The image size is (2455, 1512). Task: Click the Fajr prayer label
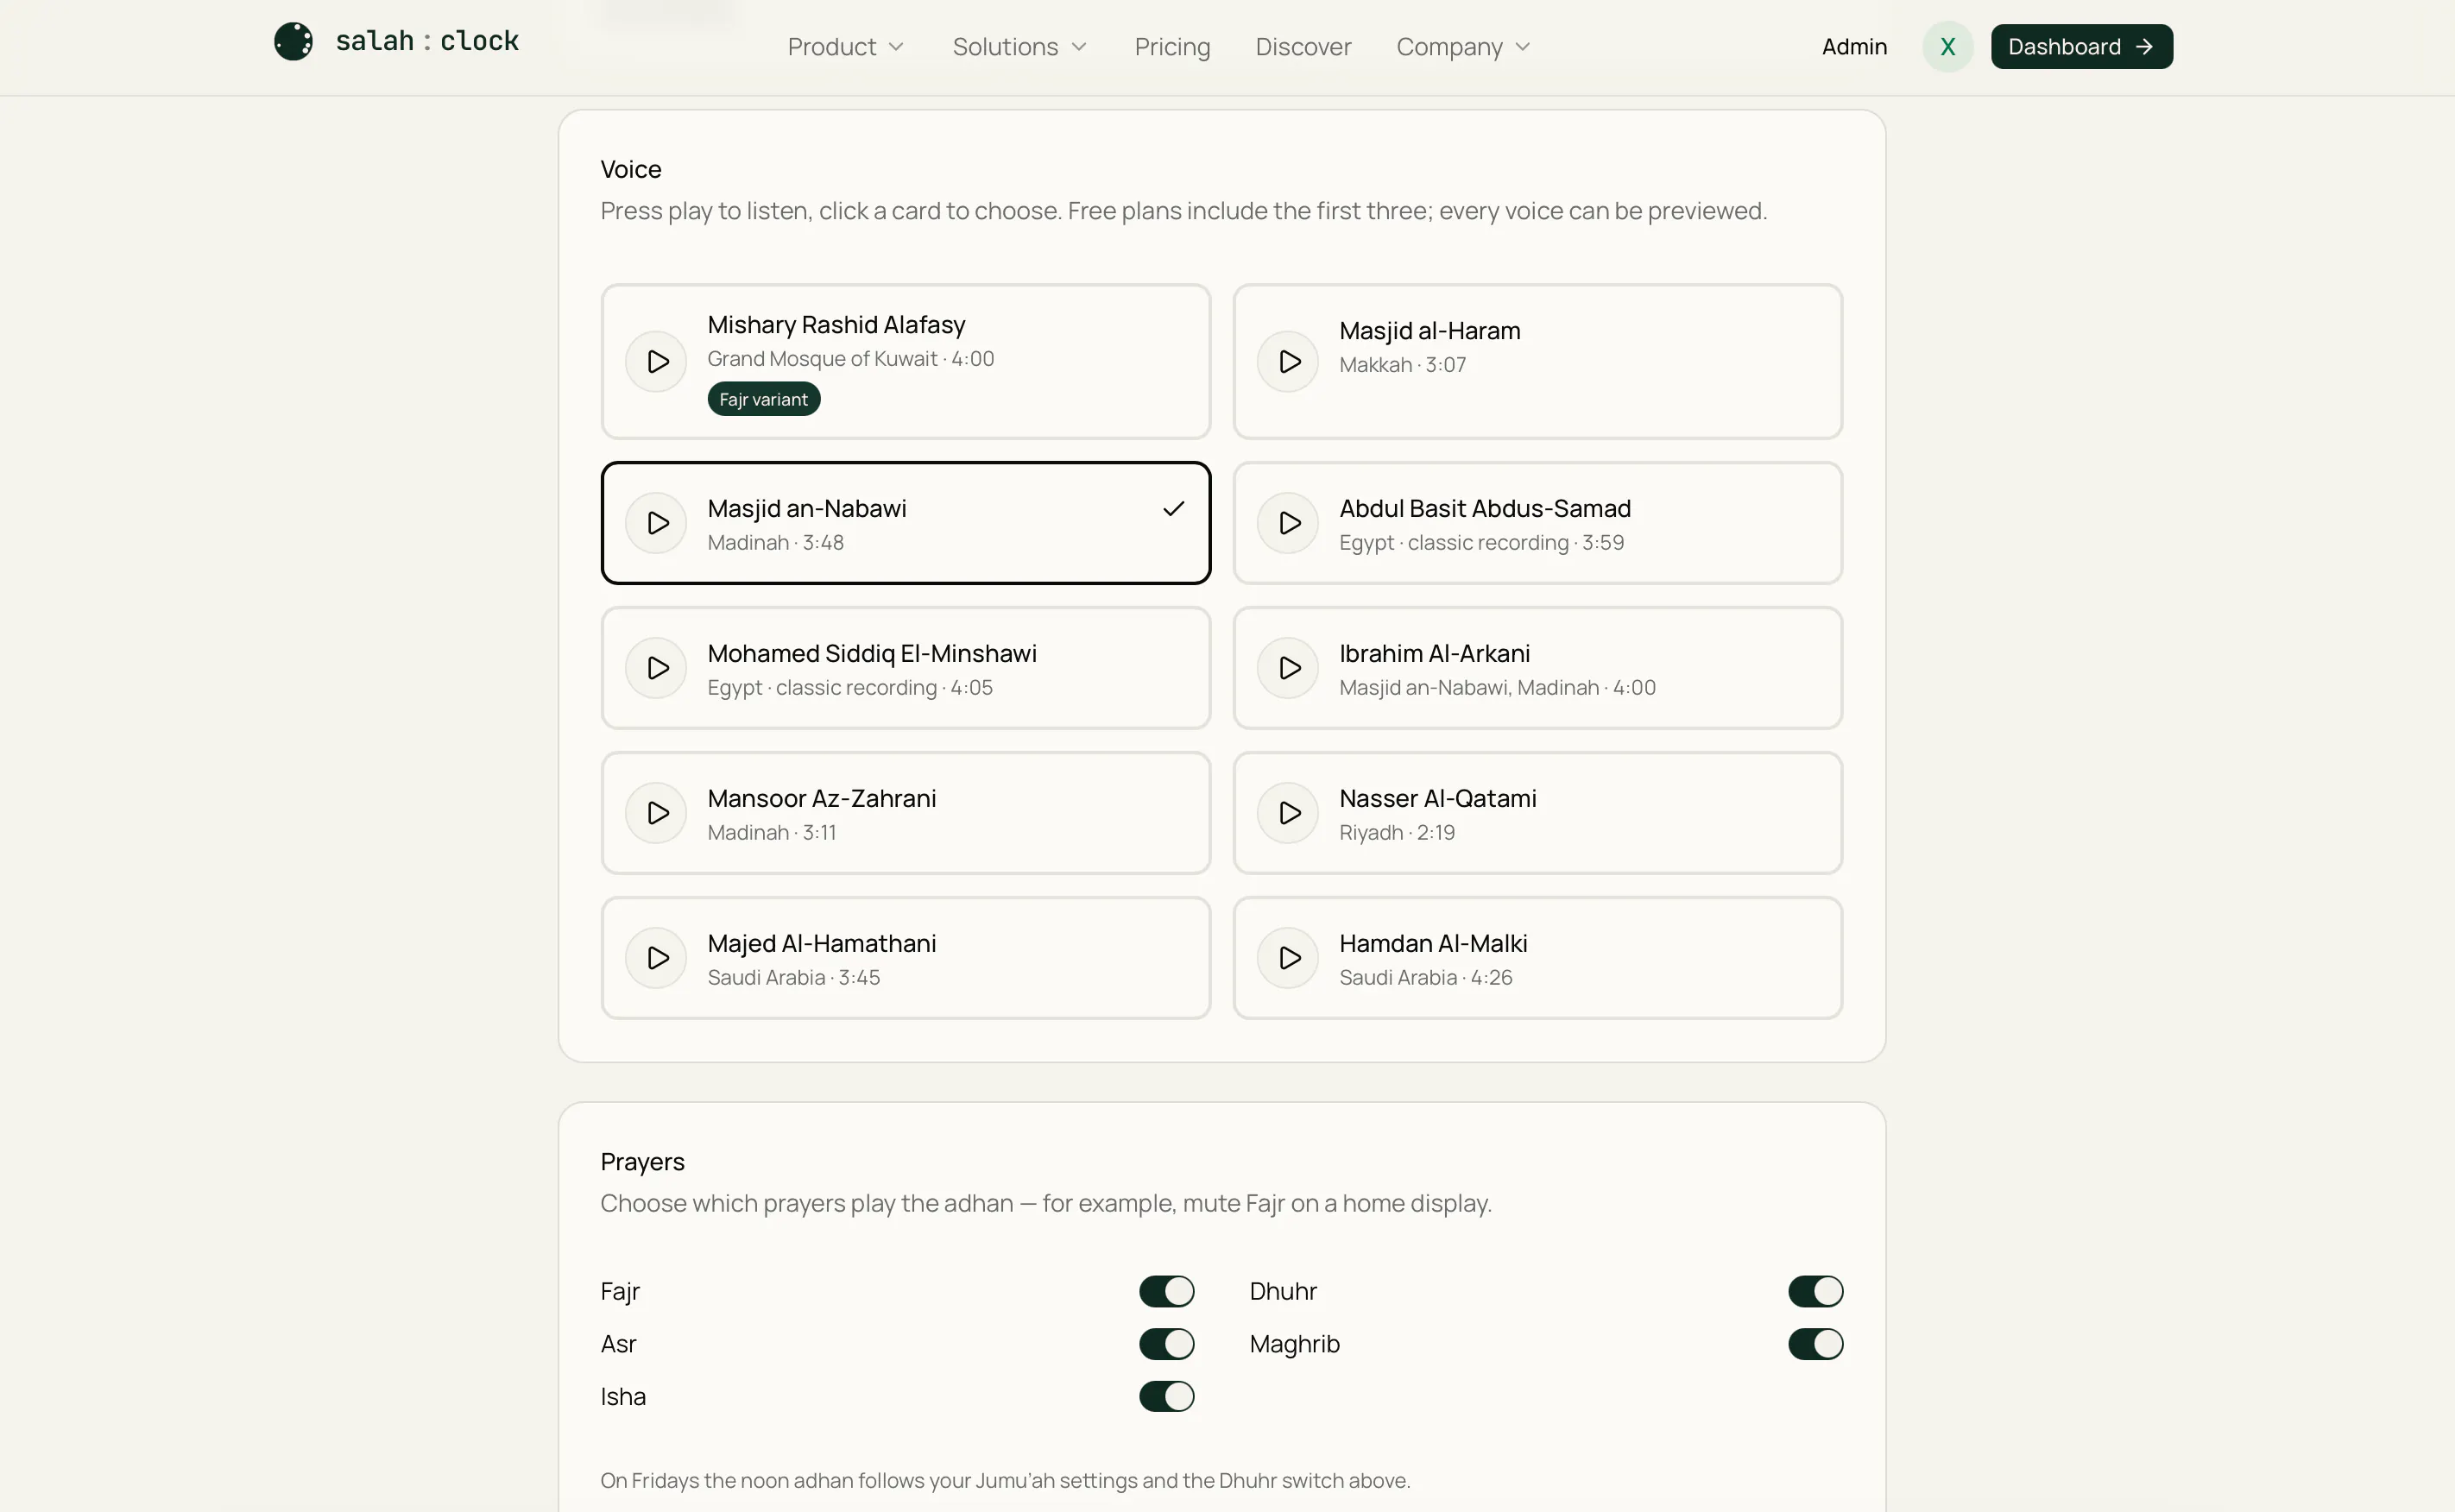pyautogui.click(x=619, y=1291)
